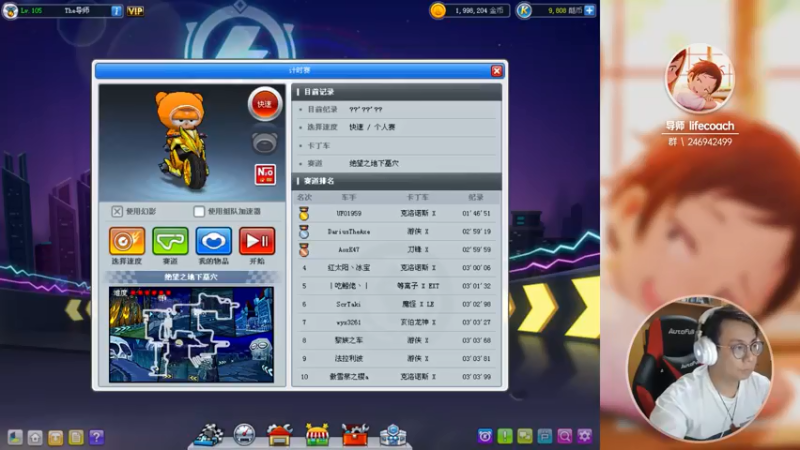This screenshot has width=800, height=450.
Task: Click the record time 03' 00' 06
Action: coord(476,268)
